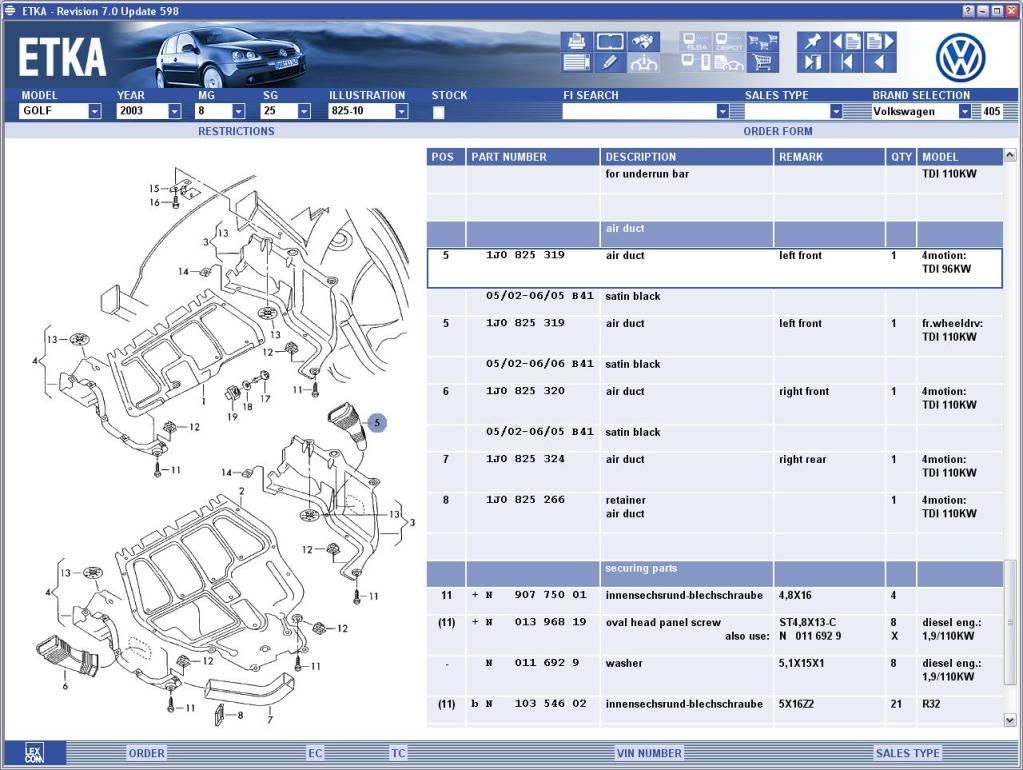The height and width of the screenshot is (770, 1023).
Task: Click the PART NUMBER column header
Action: tap(532, 157)
